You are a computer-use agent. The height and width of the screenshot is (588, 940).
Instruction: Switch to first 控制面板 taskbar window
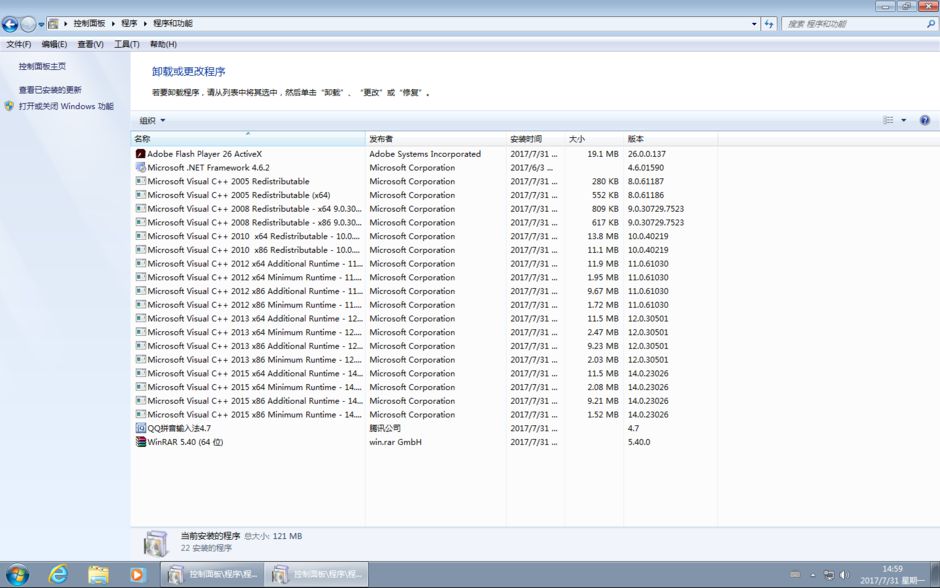tap(212, 575)
